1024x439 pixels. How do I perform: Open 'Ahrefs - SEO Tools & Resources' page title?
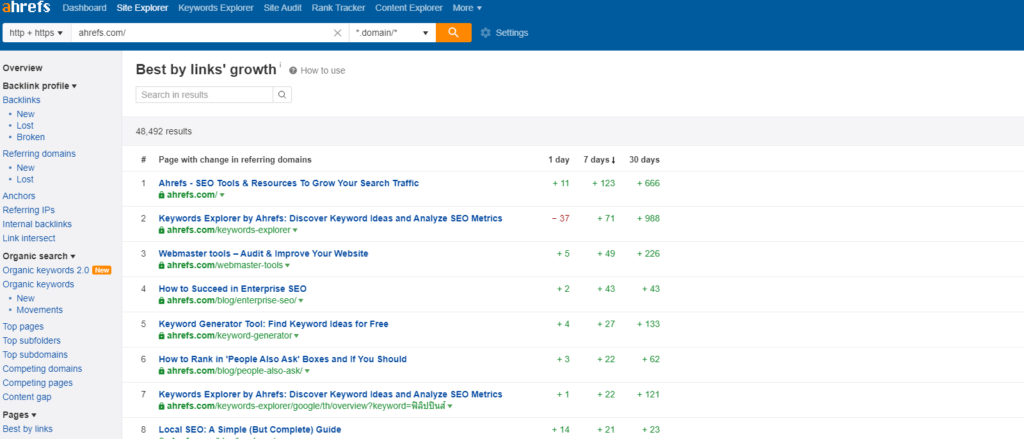tap(289, 183)
